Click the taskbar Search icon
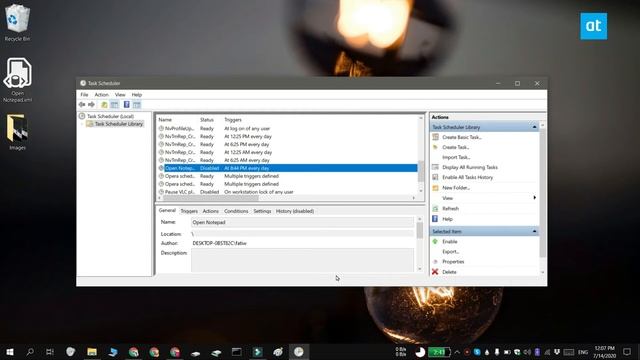Viewport: 640px width, 360px height. (30, 351)
